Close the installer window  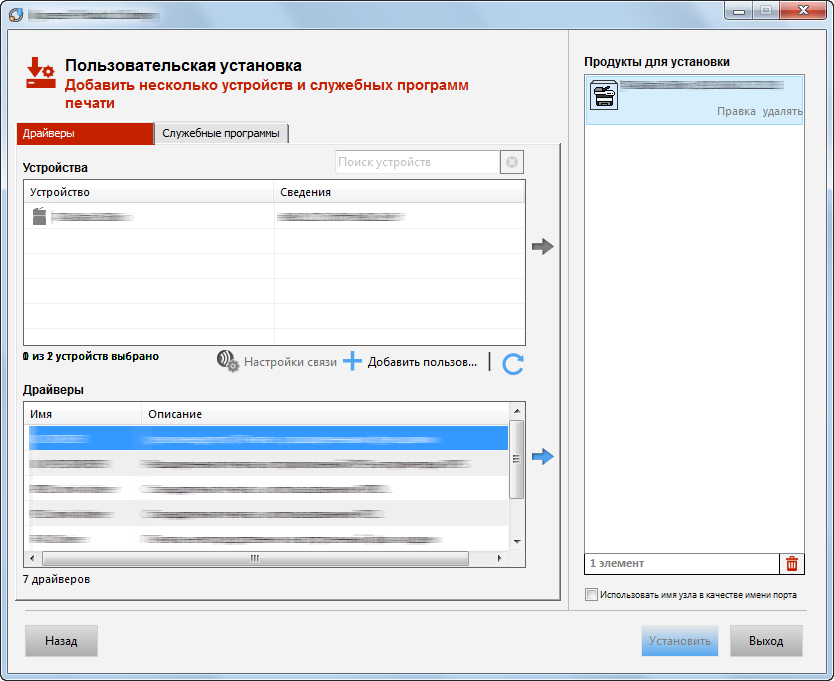(803, 11)
